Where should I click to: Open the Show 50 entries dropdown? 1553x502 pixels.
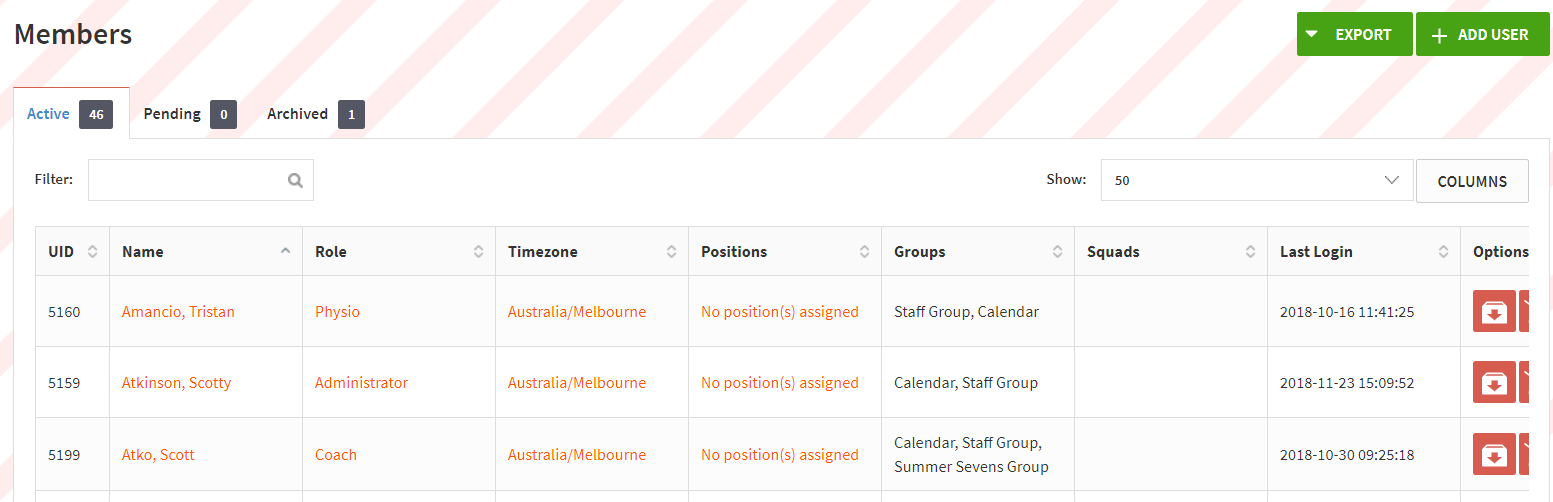click(1257, 180)
